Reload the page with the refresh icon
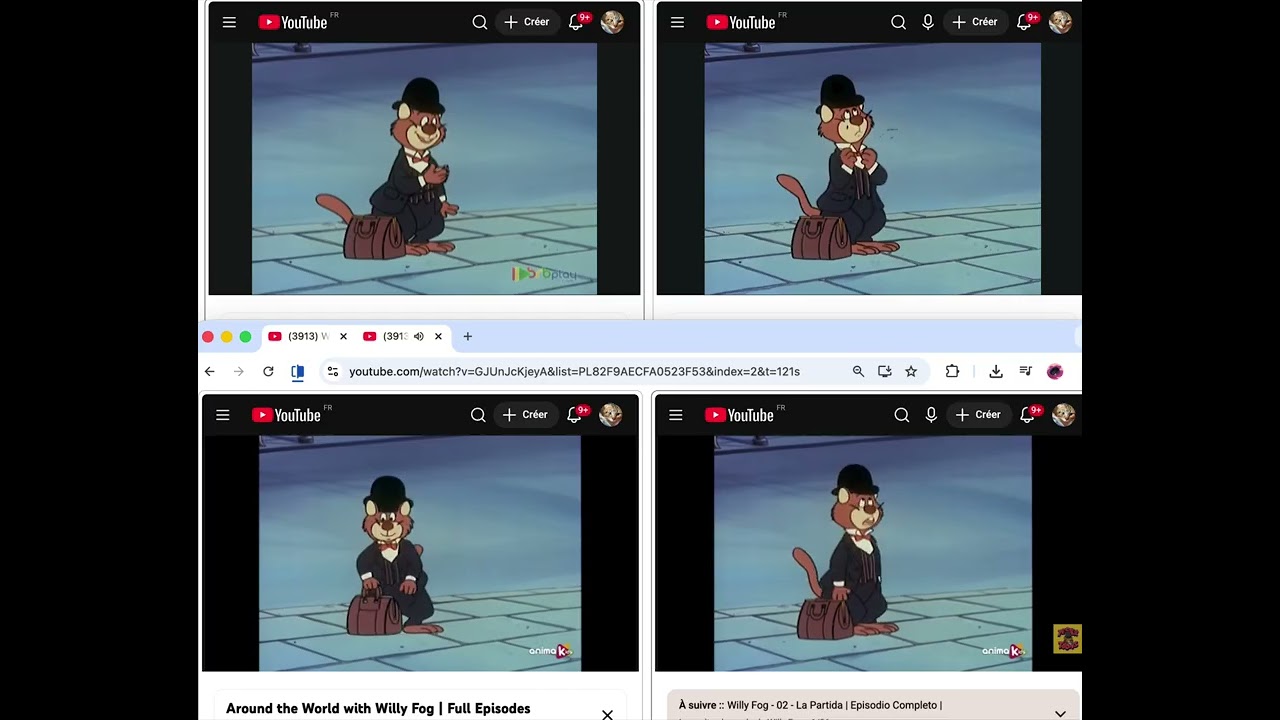The image size is (1280, 720). point(268,371)
